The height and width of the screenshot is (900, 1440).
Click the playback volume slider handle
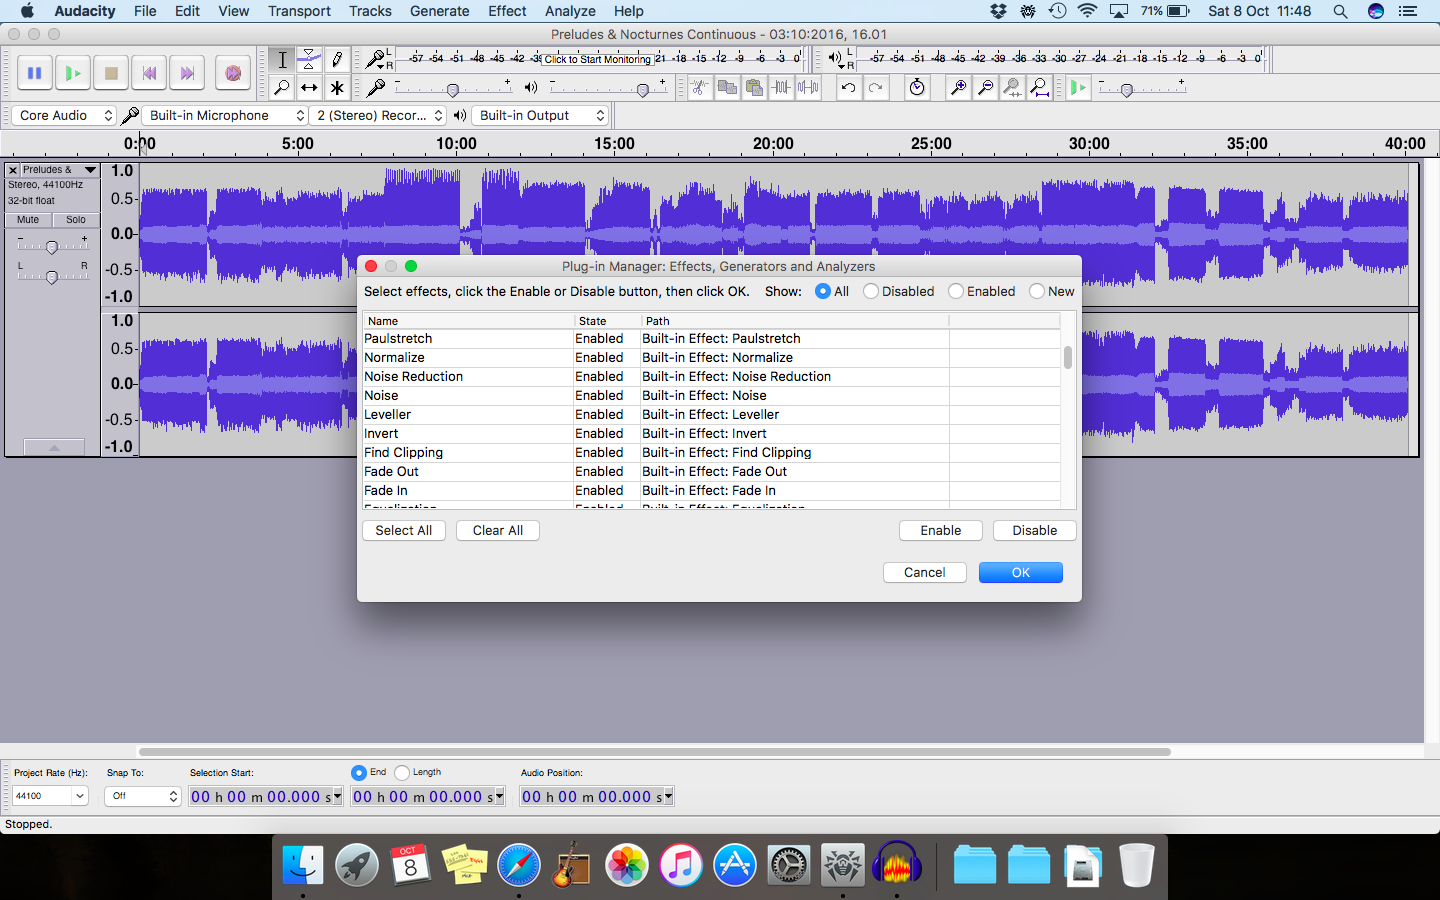coord(642,90)
